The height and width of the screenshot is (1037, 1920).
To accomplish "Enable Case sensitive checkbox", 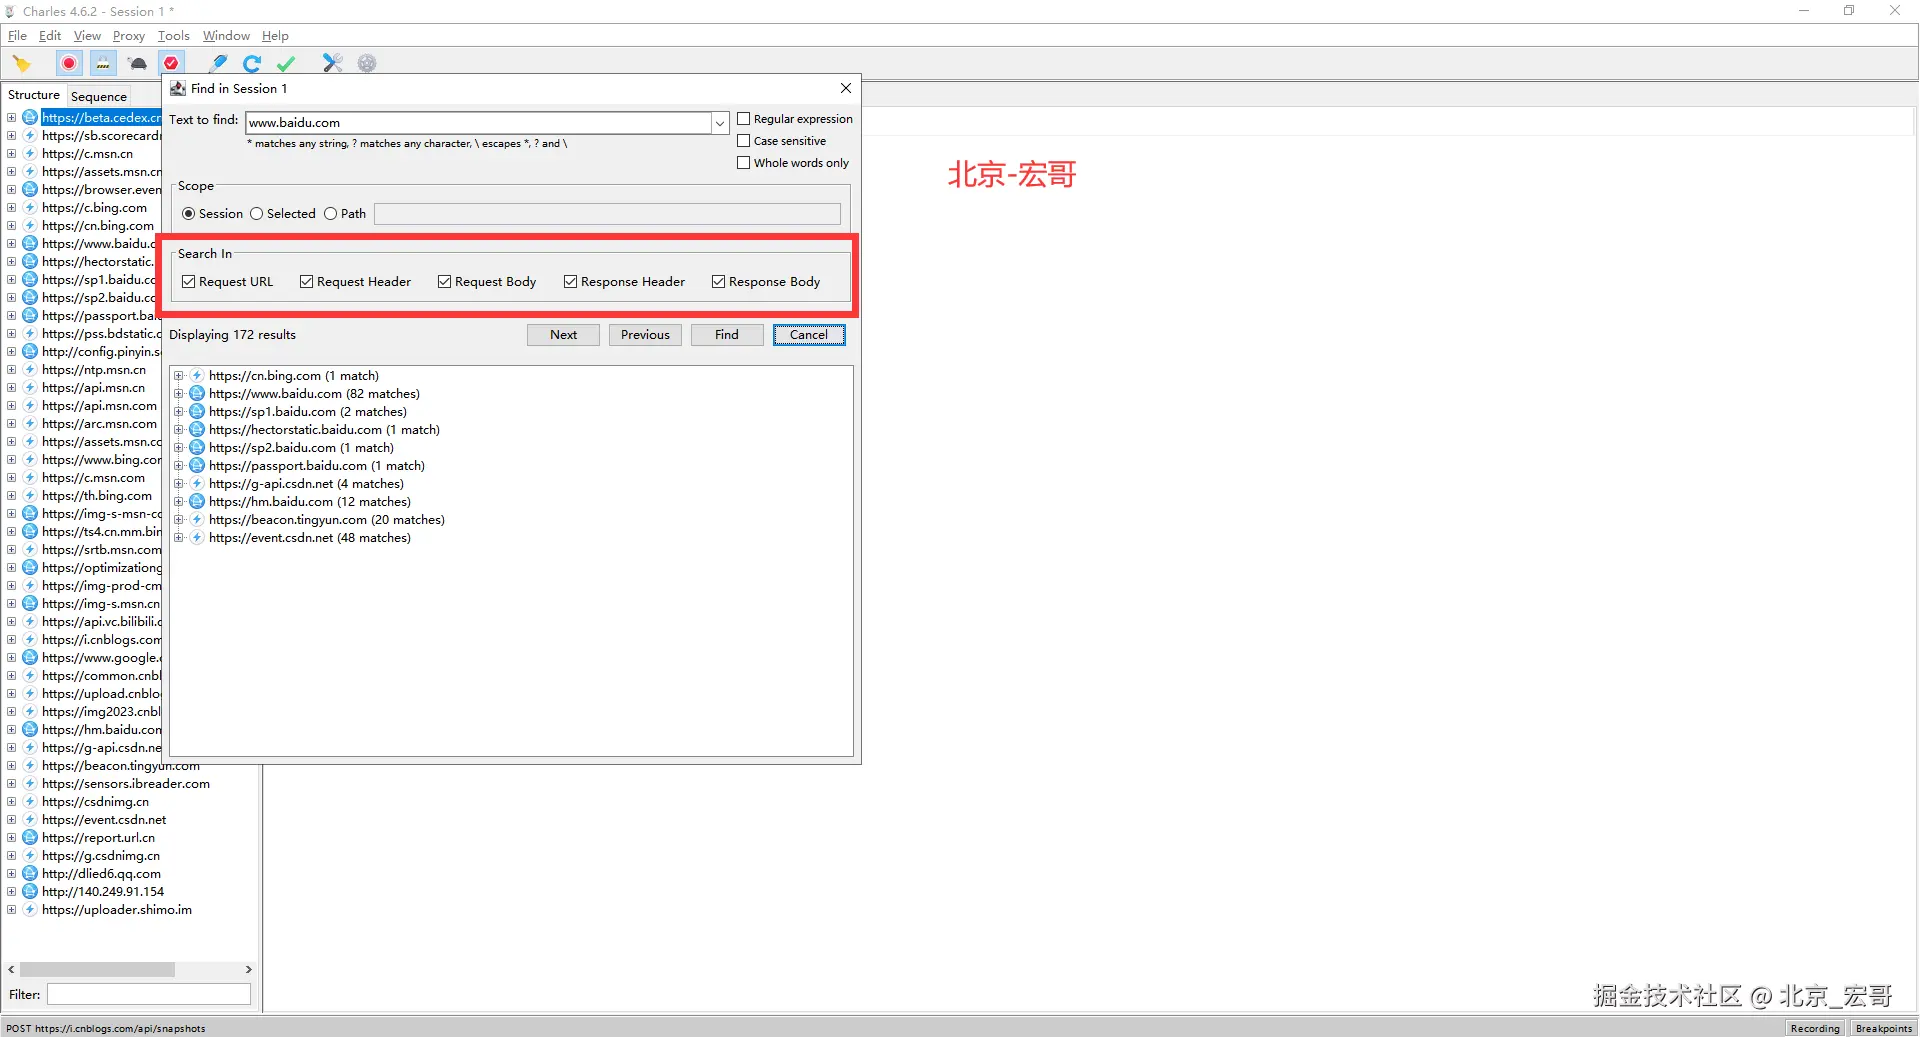I will point(743,141).
